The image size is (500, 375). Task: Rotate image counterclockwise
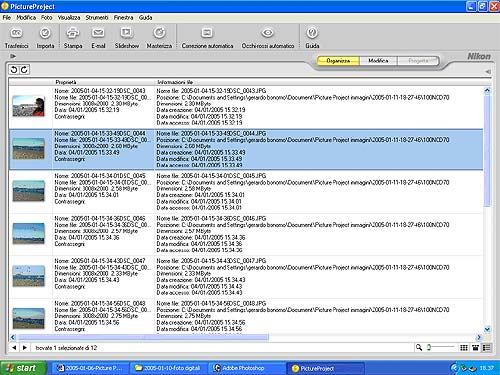click(x=14, y=70)
